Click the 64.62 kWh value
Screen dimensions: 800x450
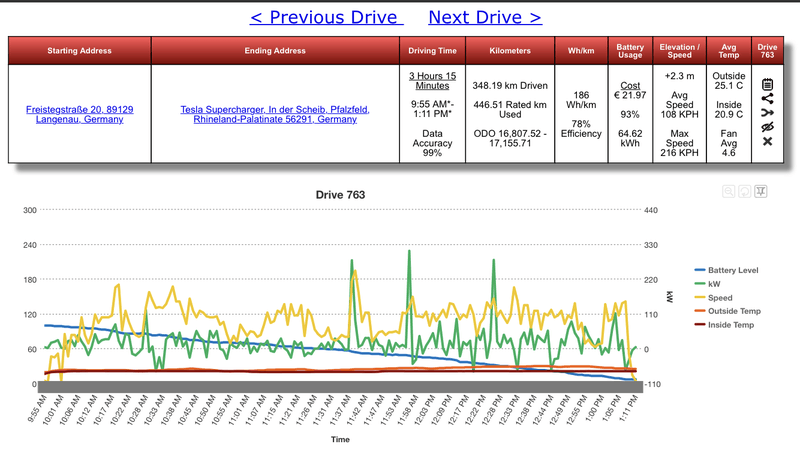[x=630, y=138]
